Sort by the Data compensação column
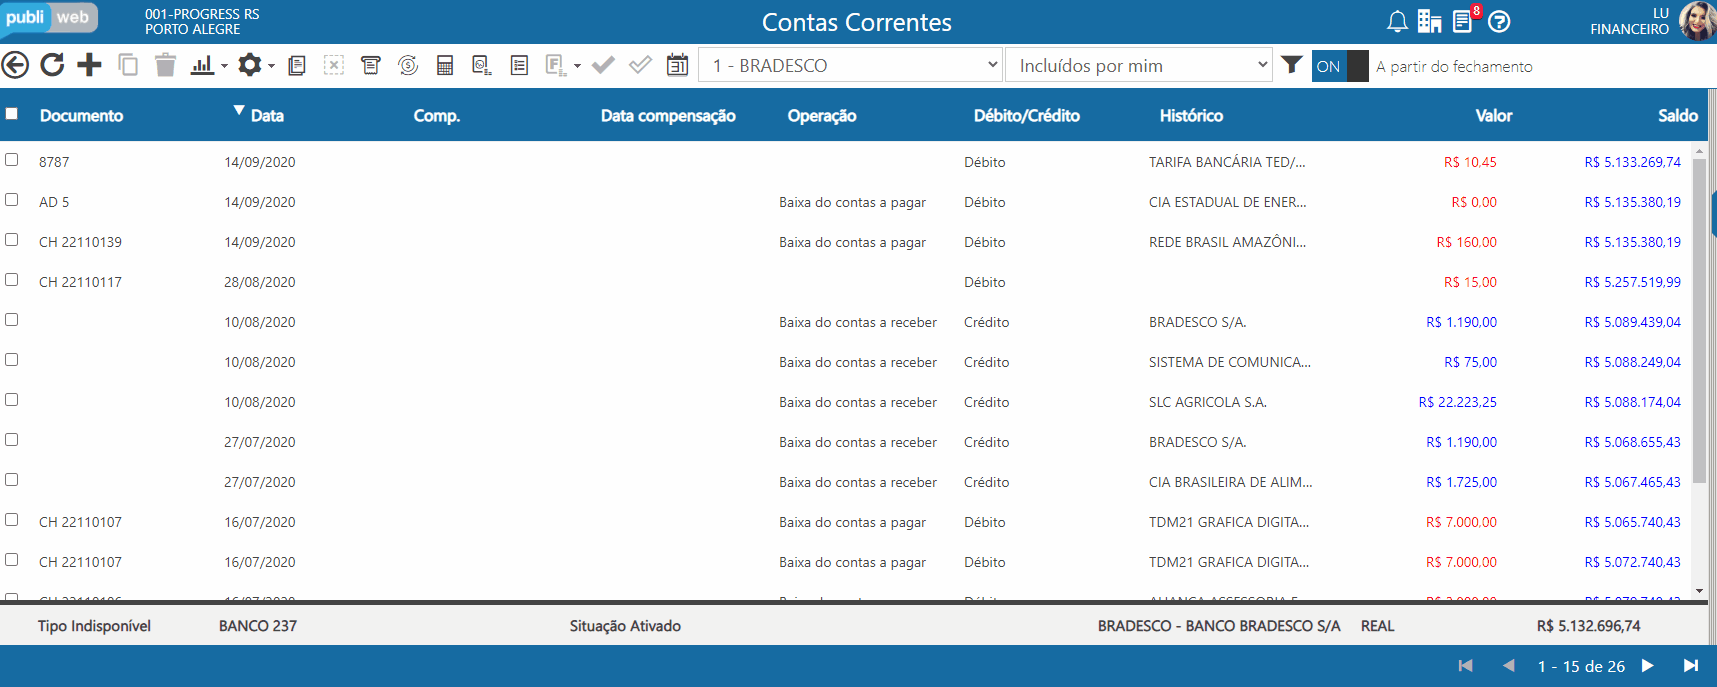1717x687 pixels. click(x=668, y=116)
